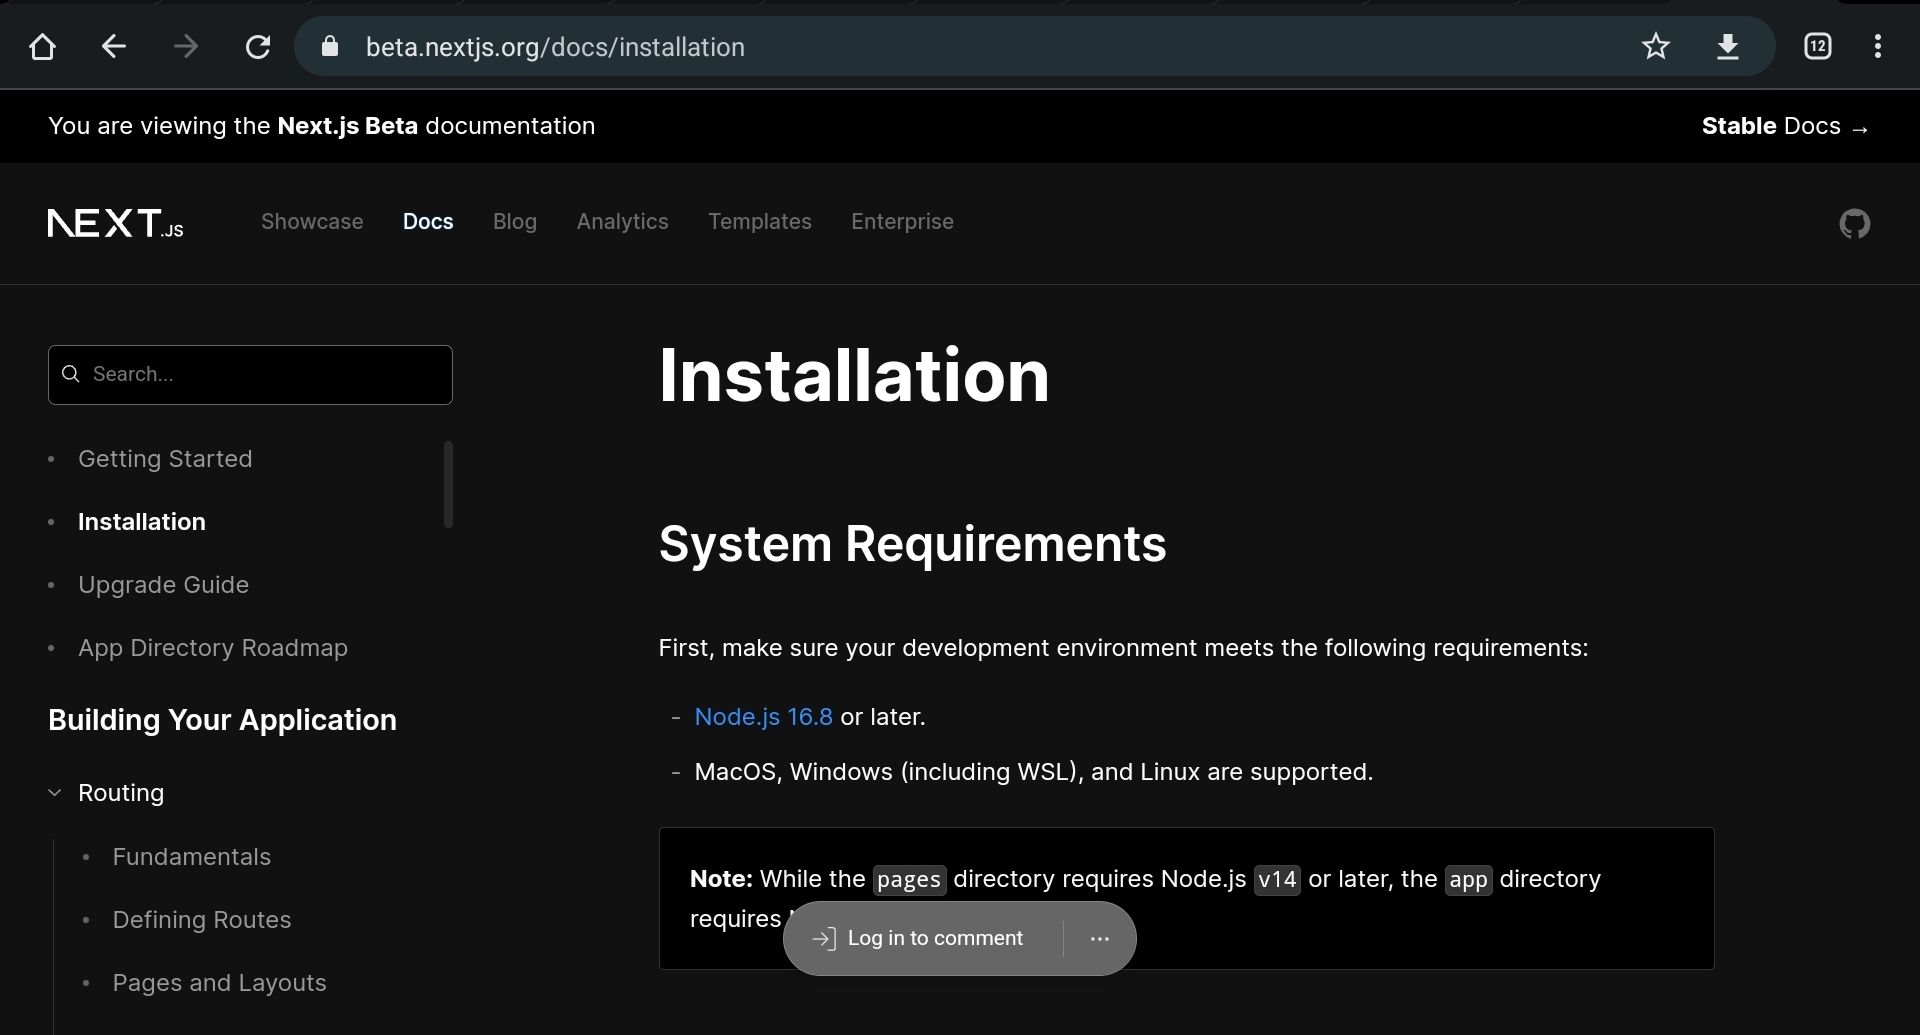Image resolution: width=1920 pixels, height=1035 pixels.
Task: Click the inline code word pages
Action: [x=909, y=880]
